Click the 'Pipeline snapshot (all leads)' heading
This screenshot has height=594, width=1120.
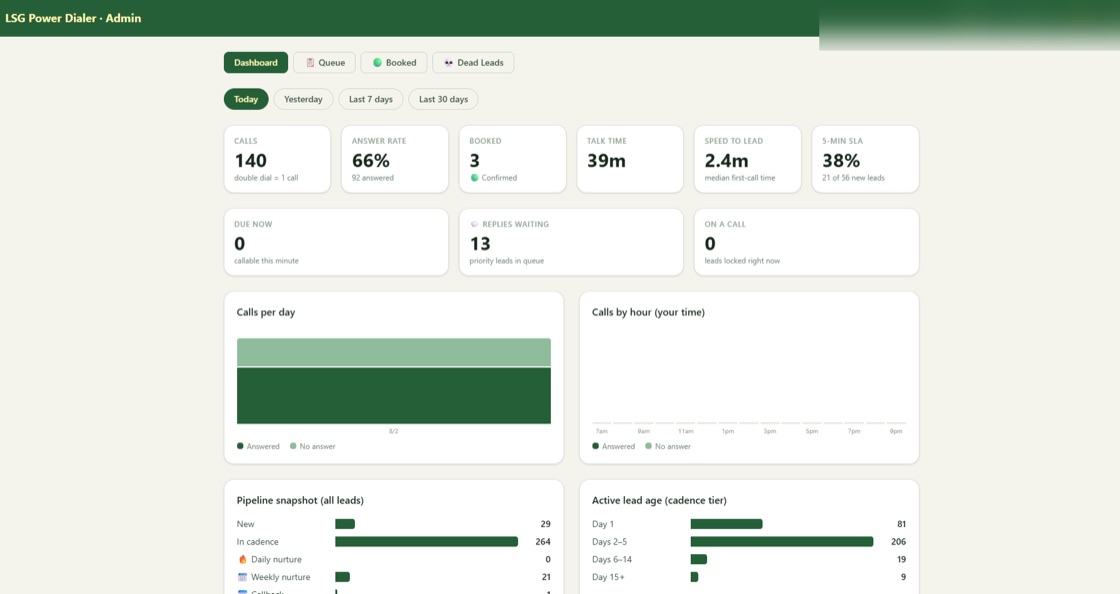300,500
